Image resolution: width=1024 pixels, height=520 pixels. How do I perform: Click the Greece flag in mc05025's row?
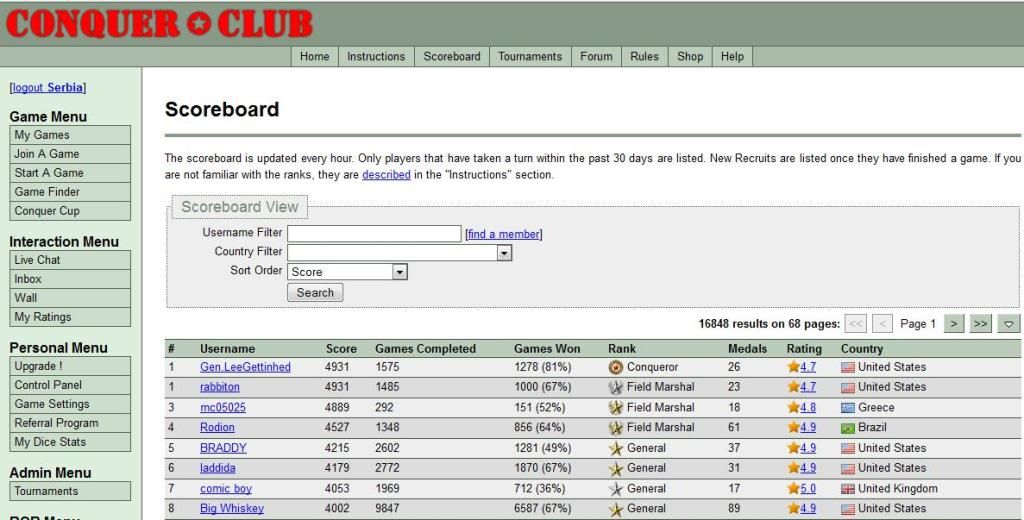[x=848, y=408]
